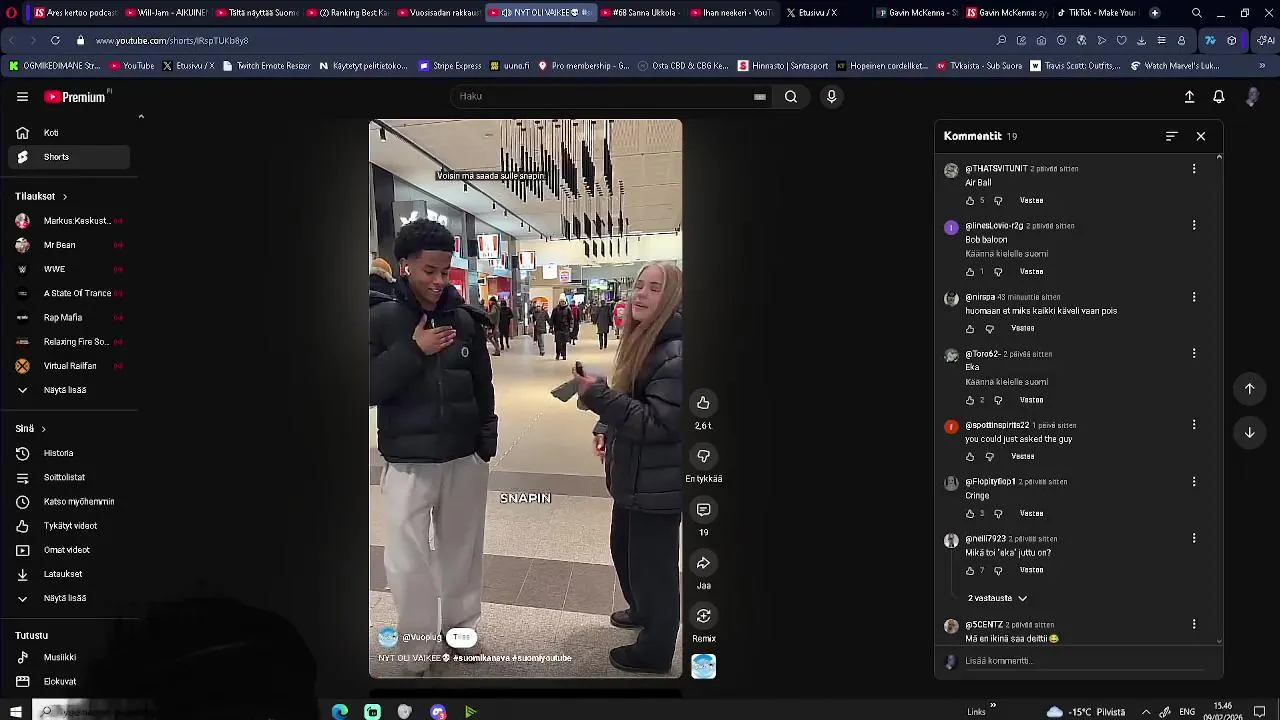Click the browser address bar URL

172,41
